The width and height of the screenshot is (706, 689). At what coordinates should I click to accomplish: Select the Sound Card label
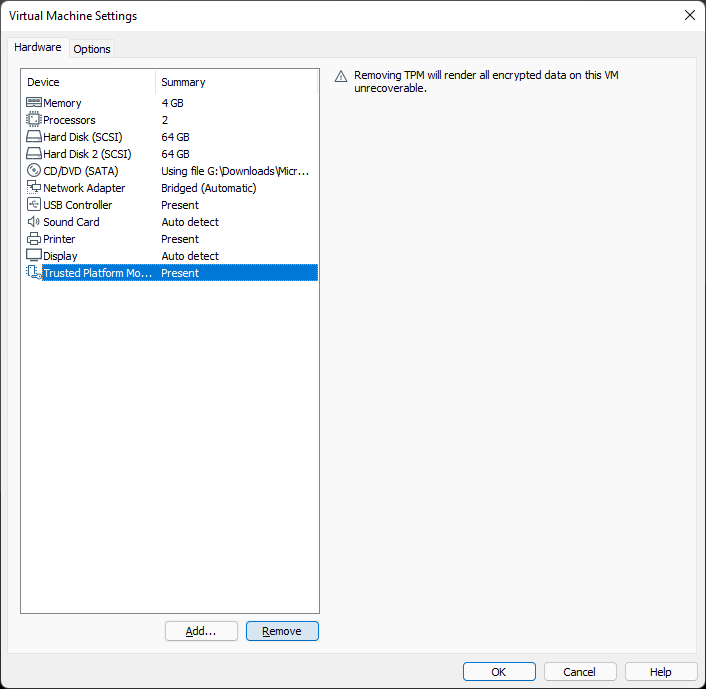(x=71, y=222)
